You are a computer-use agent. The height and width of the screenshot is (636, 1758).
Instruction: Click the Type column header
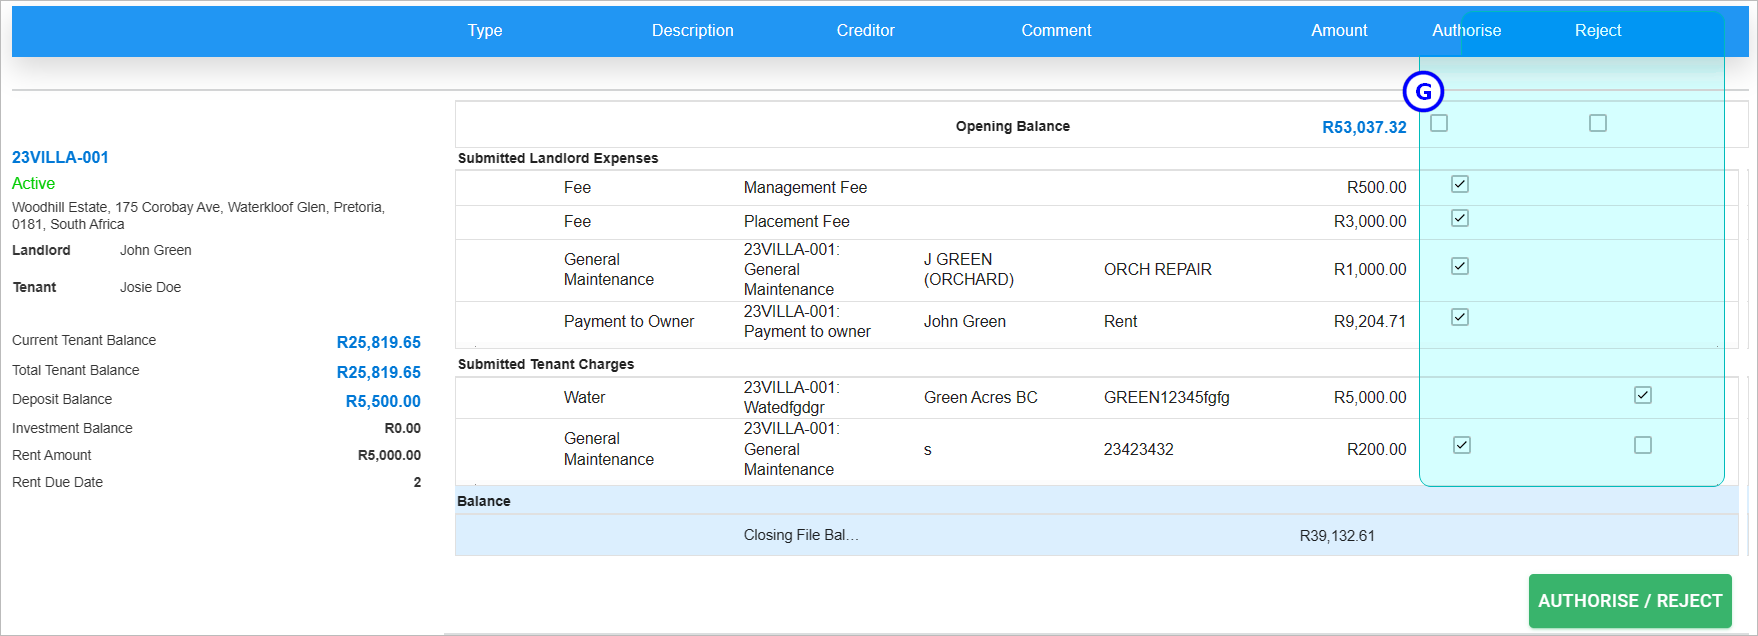tap(485, 31)
